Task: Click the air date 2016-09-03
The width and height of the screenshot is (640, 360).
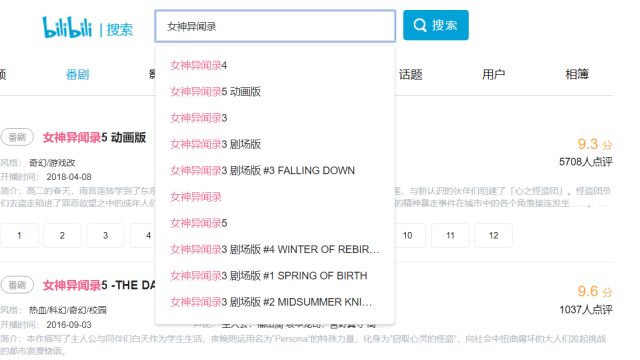Action: click(69, 325)
